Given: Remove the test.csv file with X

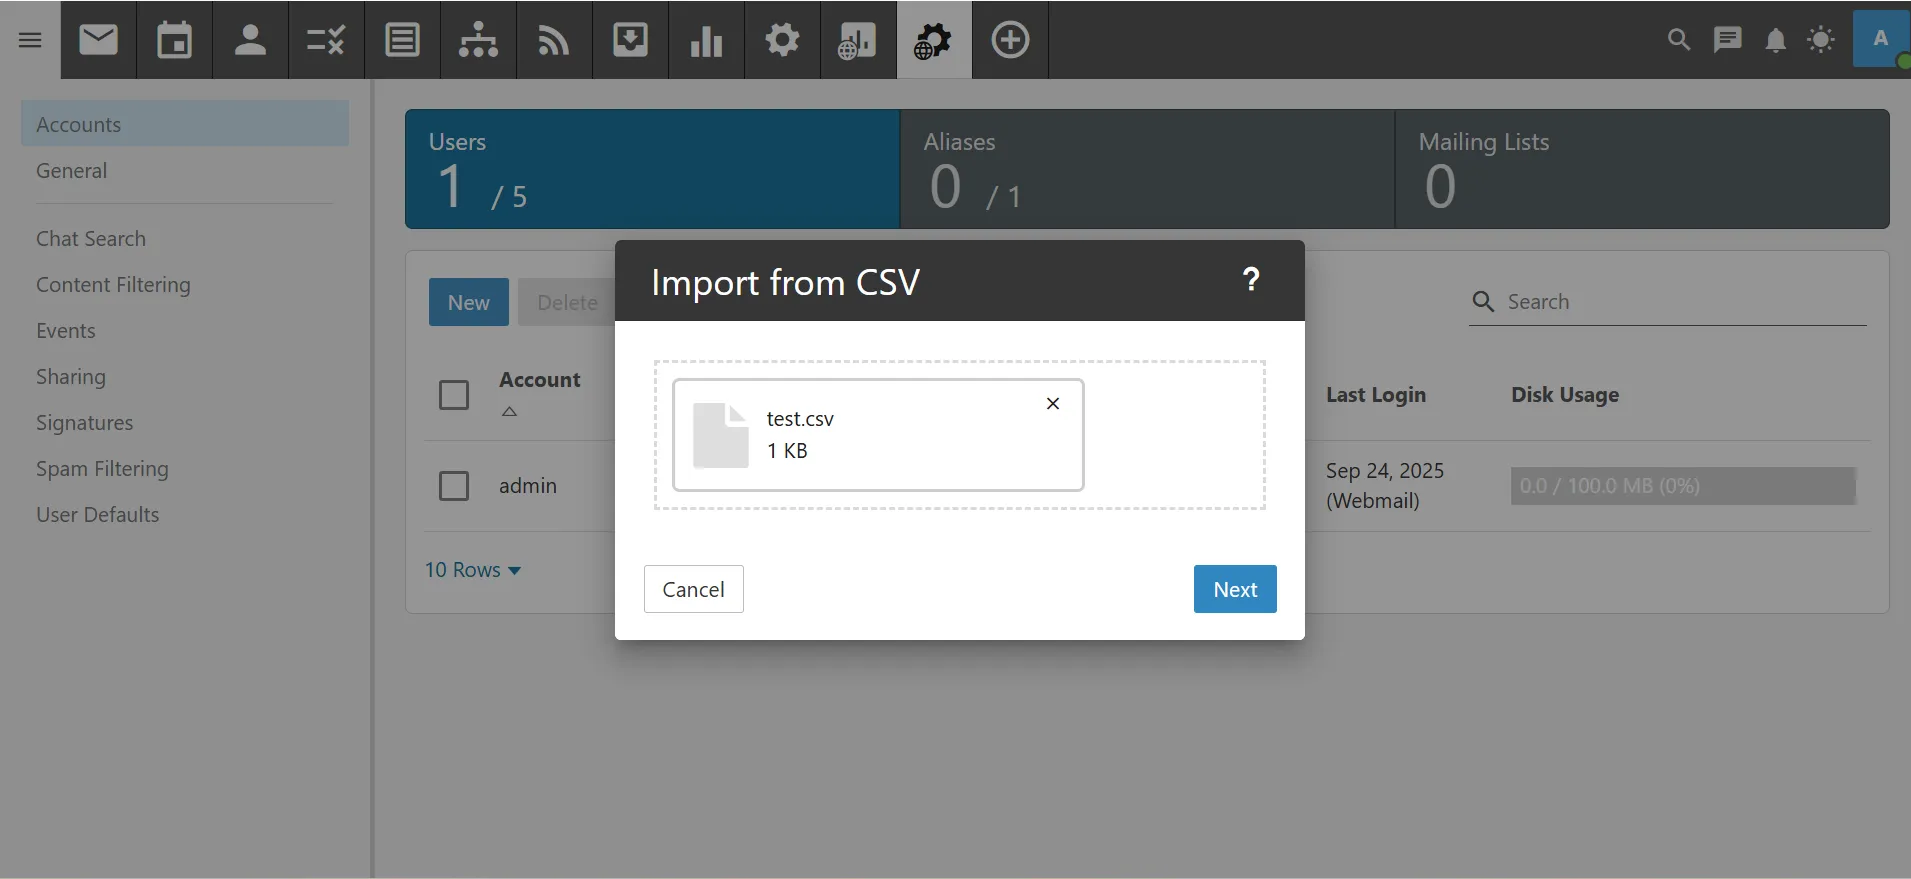Looking at the screenshot, I should click(x=1052, y=404).
